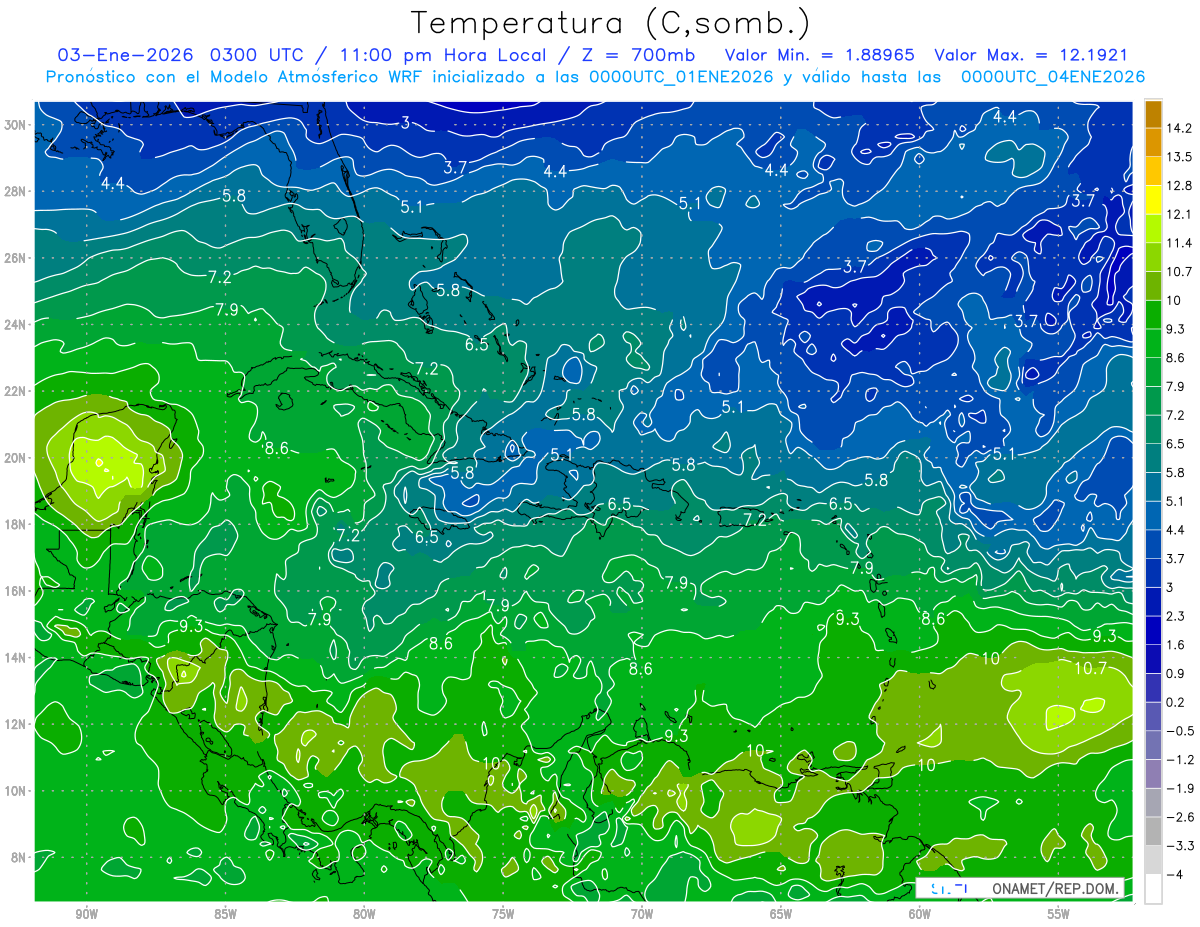Click the '10N' latitude axis label
The width and height of the screenshot is (1200, 927).
tap(15, 790)
